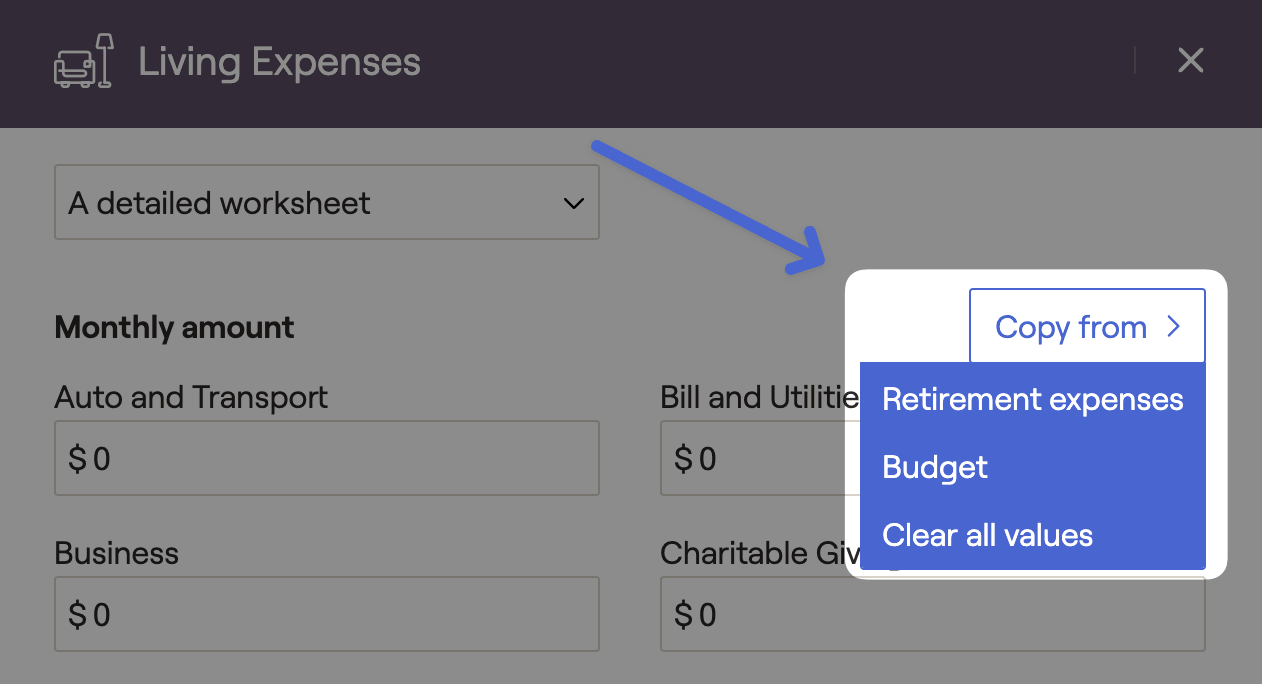Close the Living Expenses dialog with X
This screenshot has height=684, width=1262.
[x=1190, y=61]
